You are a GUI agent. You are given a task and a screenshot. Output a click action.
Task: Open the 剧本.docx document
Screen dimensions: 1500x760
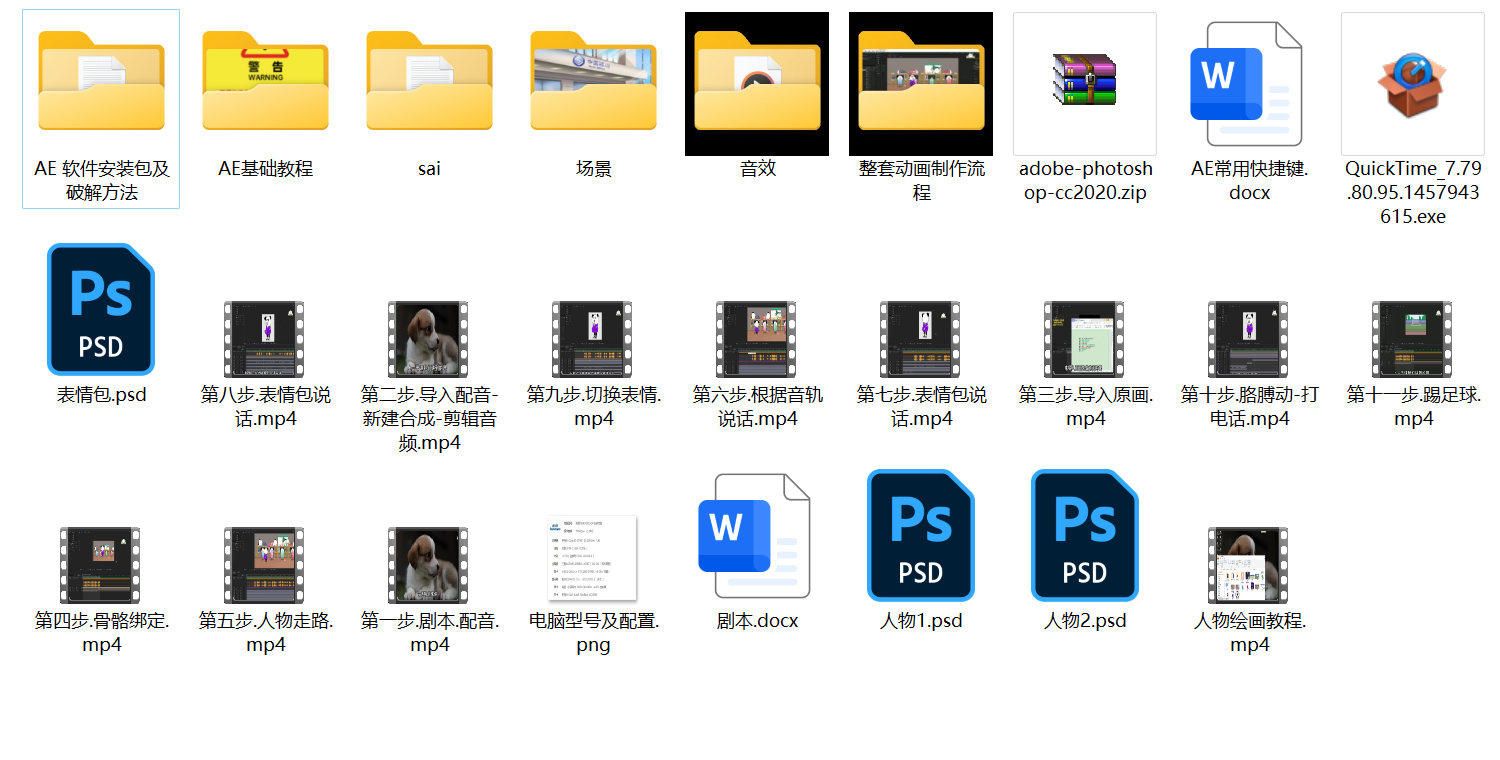[x=757, y=535]
